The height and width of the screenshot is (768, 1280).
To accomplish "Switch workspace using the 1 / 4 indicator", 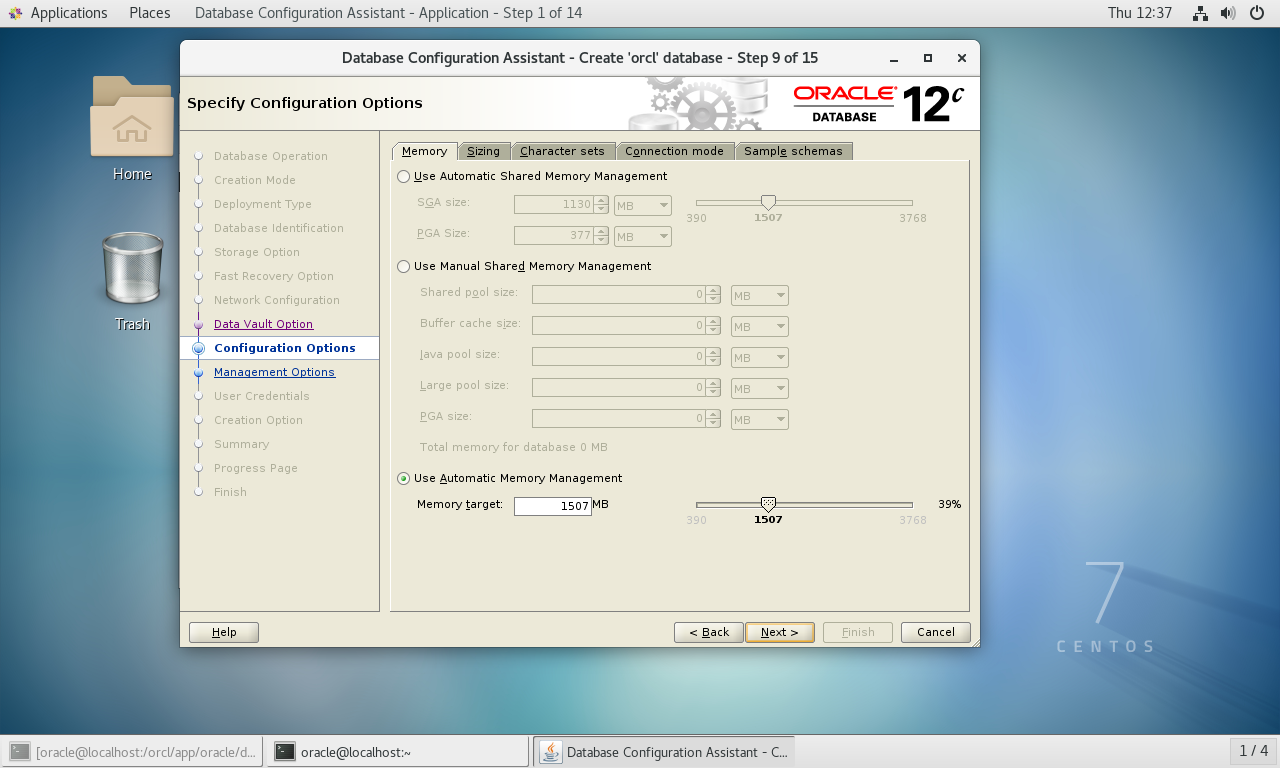I will (1253, 750).
